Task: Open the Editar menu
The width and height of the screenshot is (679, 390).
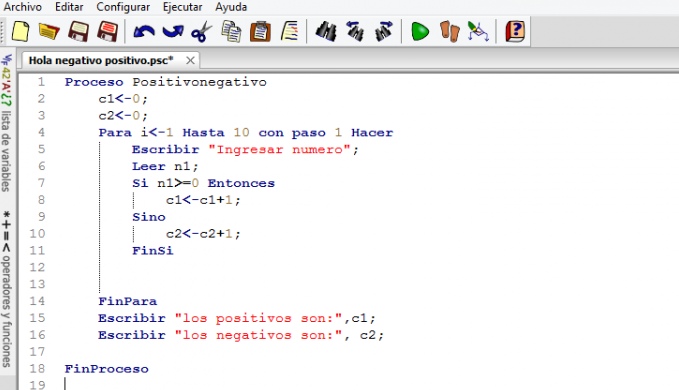Action: pyautogui.click(x=69, y=7)
